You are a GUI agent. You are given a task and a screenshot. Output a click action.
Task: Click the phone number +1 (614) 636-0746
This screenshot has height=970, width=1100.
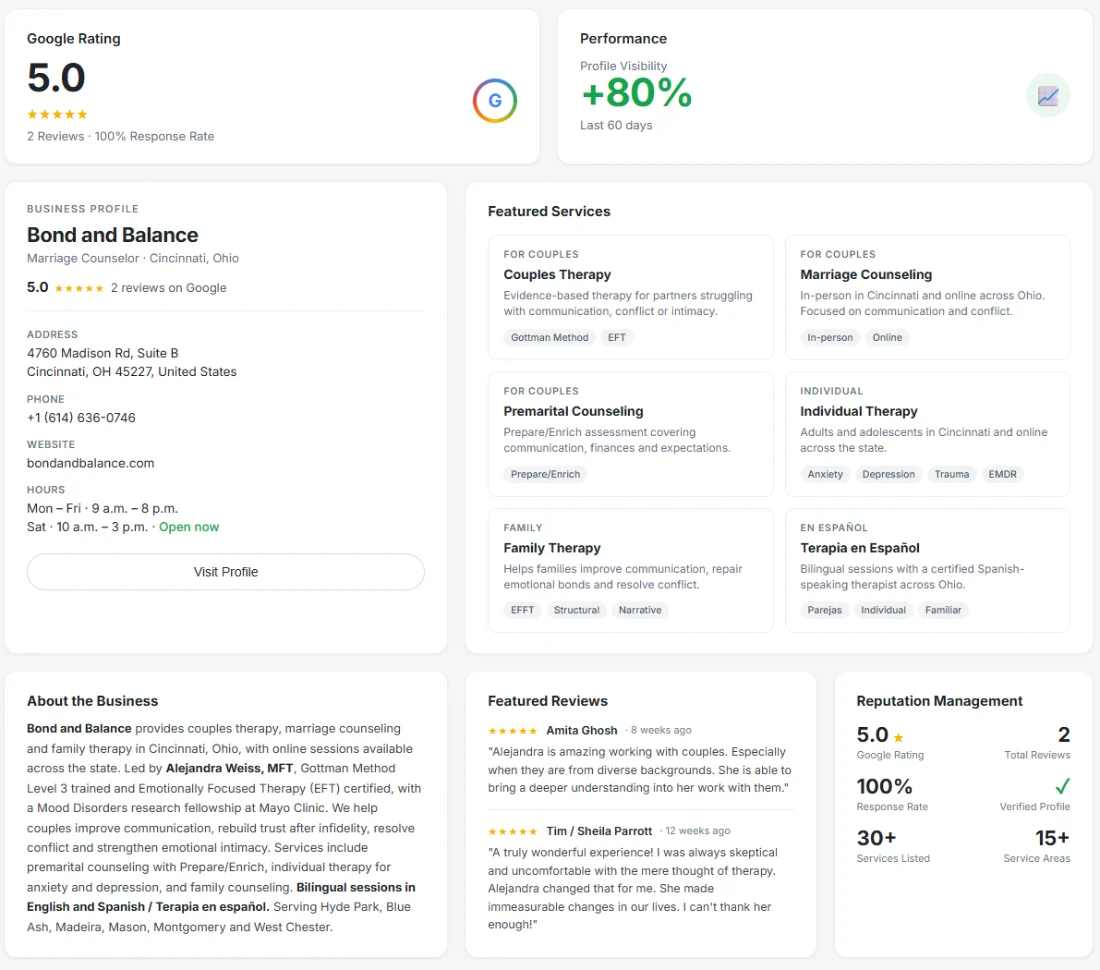81,417
